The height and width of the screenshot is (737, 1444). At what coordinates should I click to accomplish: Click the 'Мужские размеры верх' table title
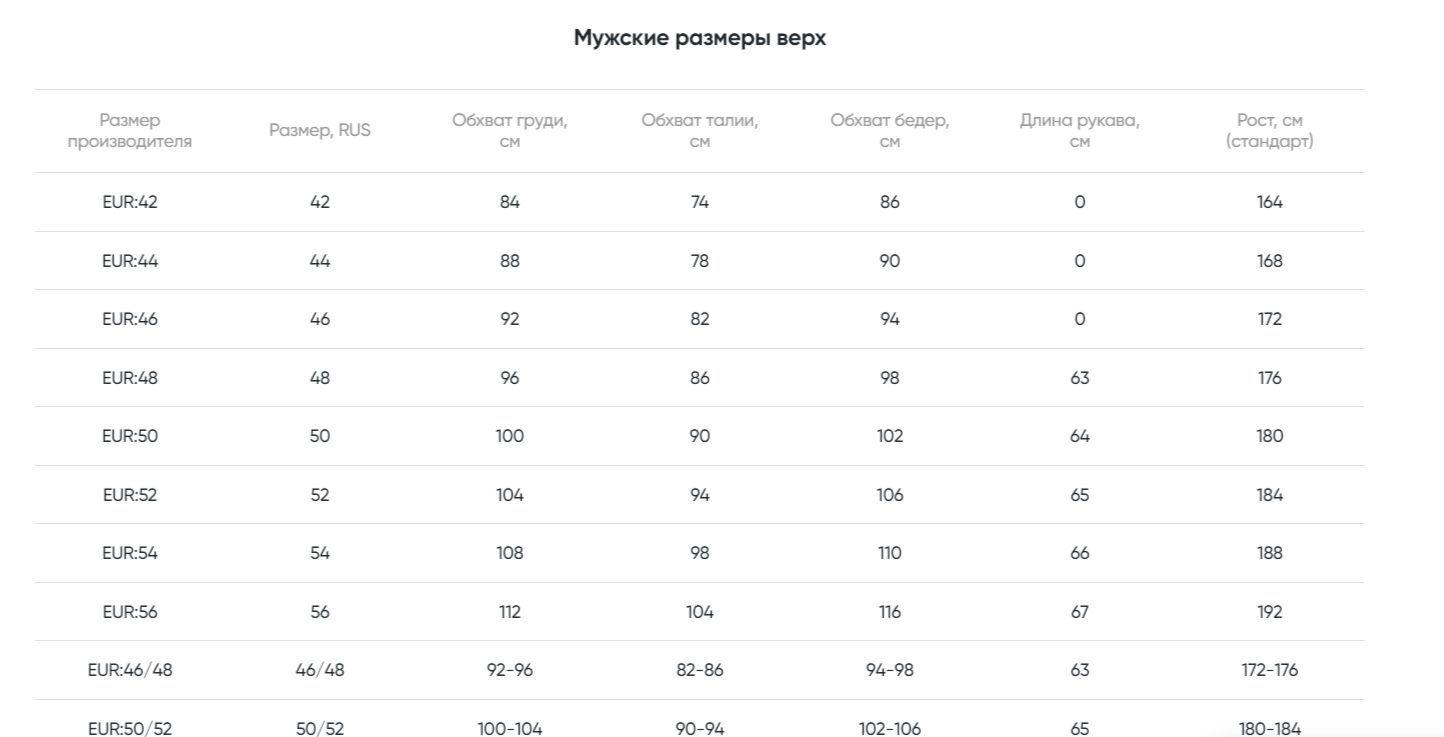pos(700,39)
